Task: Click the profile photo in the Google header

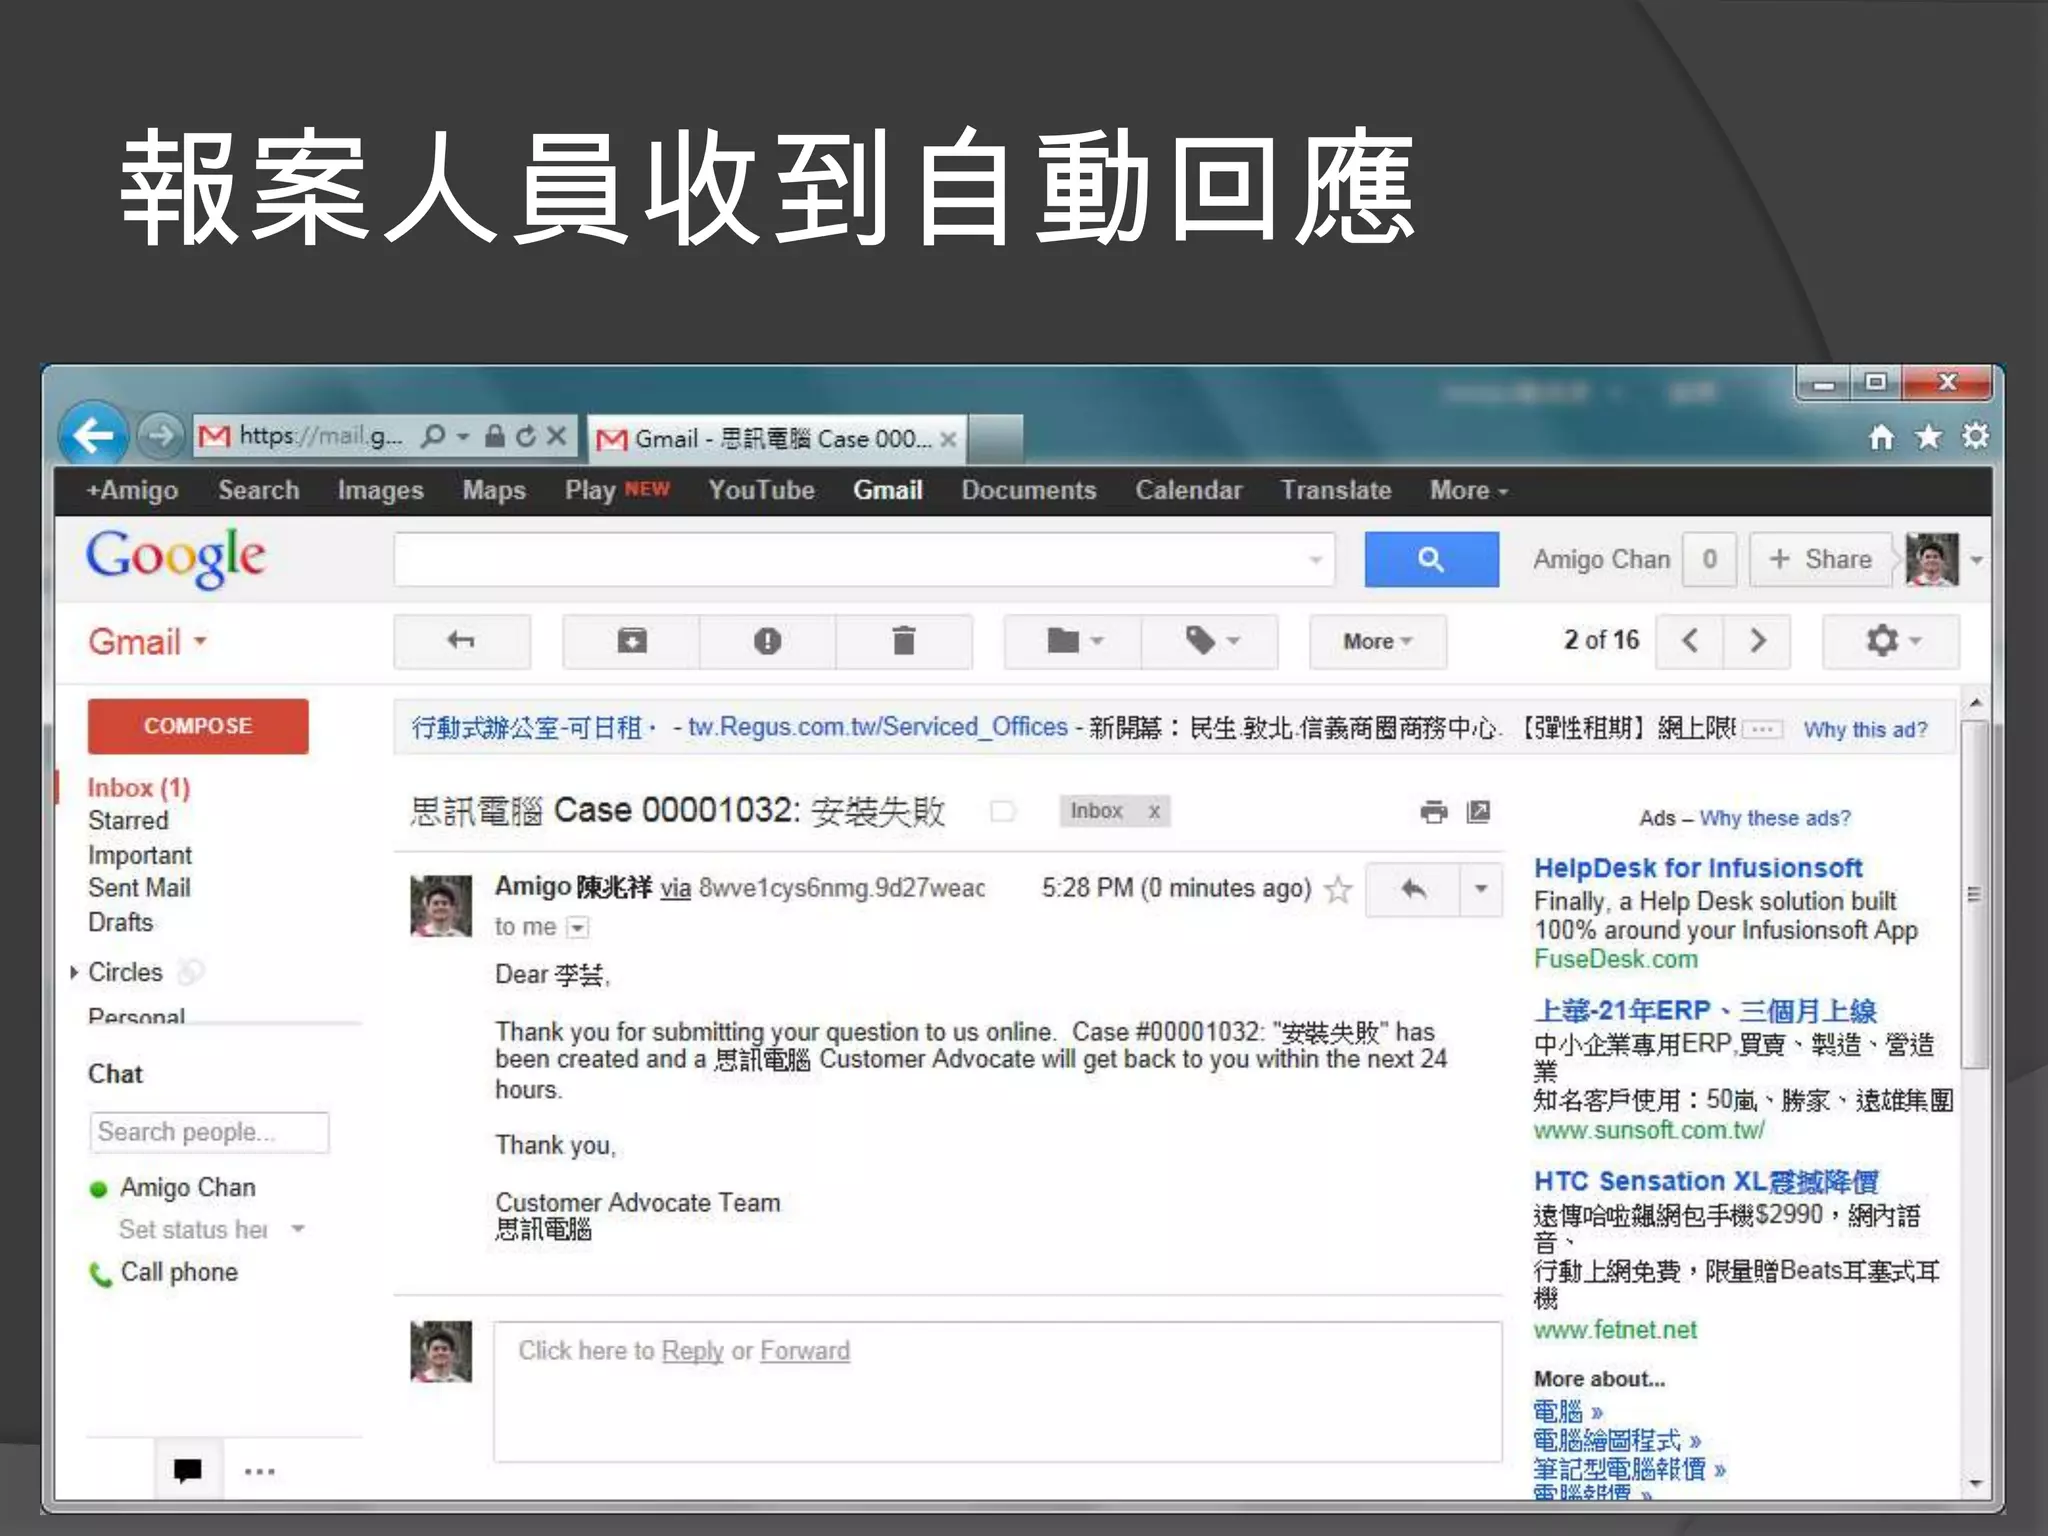Action: coord(1932,559)
